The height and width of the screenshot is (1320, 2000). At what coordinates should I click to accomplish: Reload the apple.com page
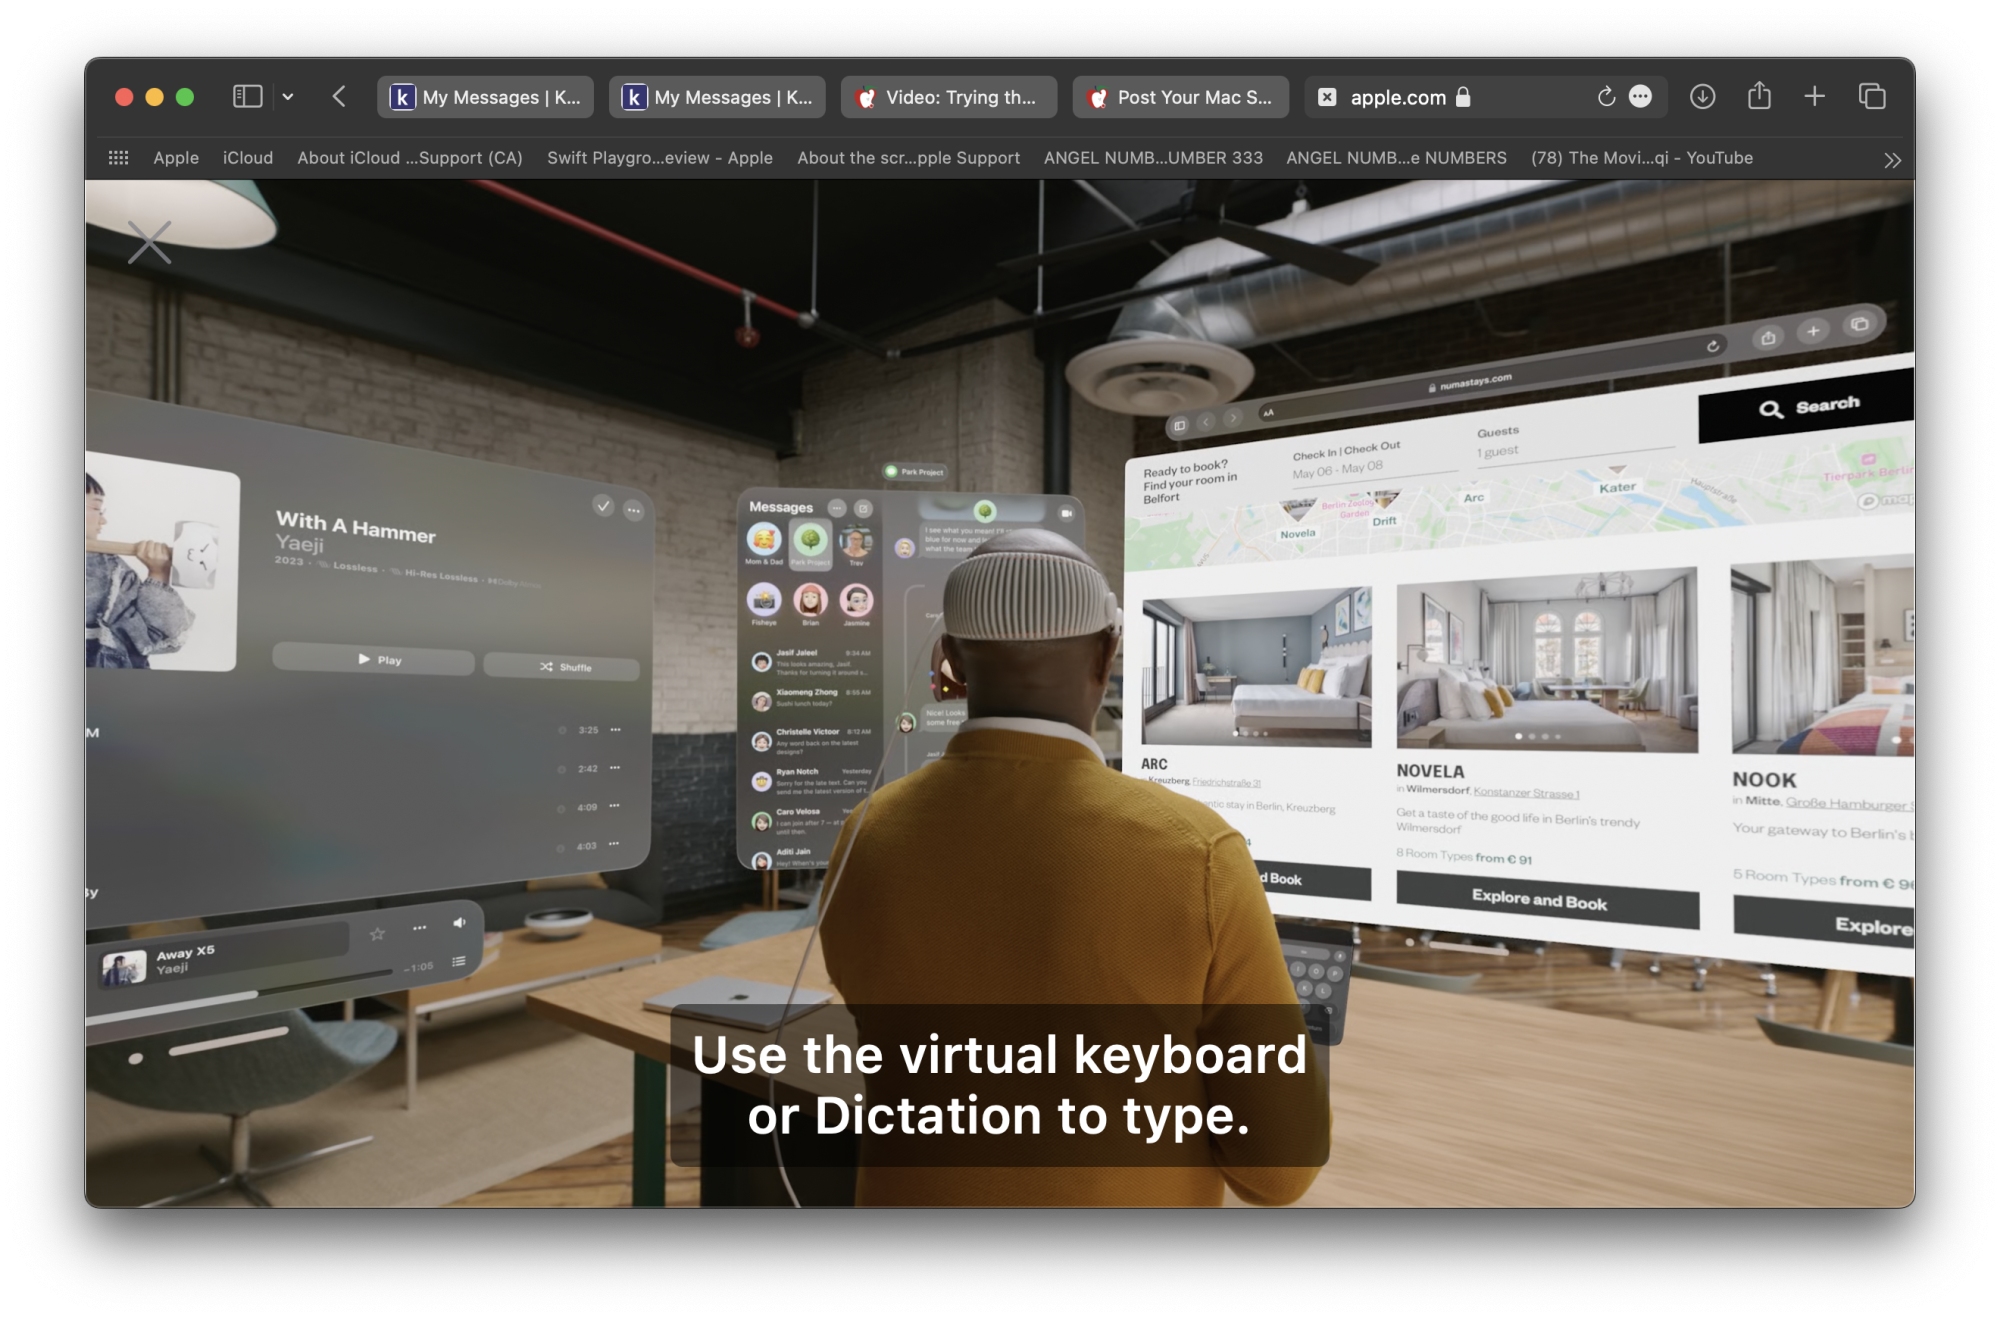(x=1606, y=97)
